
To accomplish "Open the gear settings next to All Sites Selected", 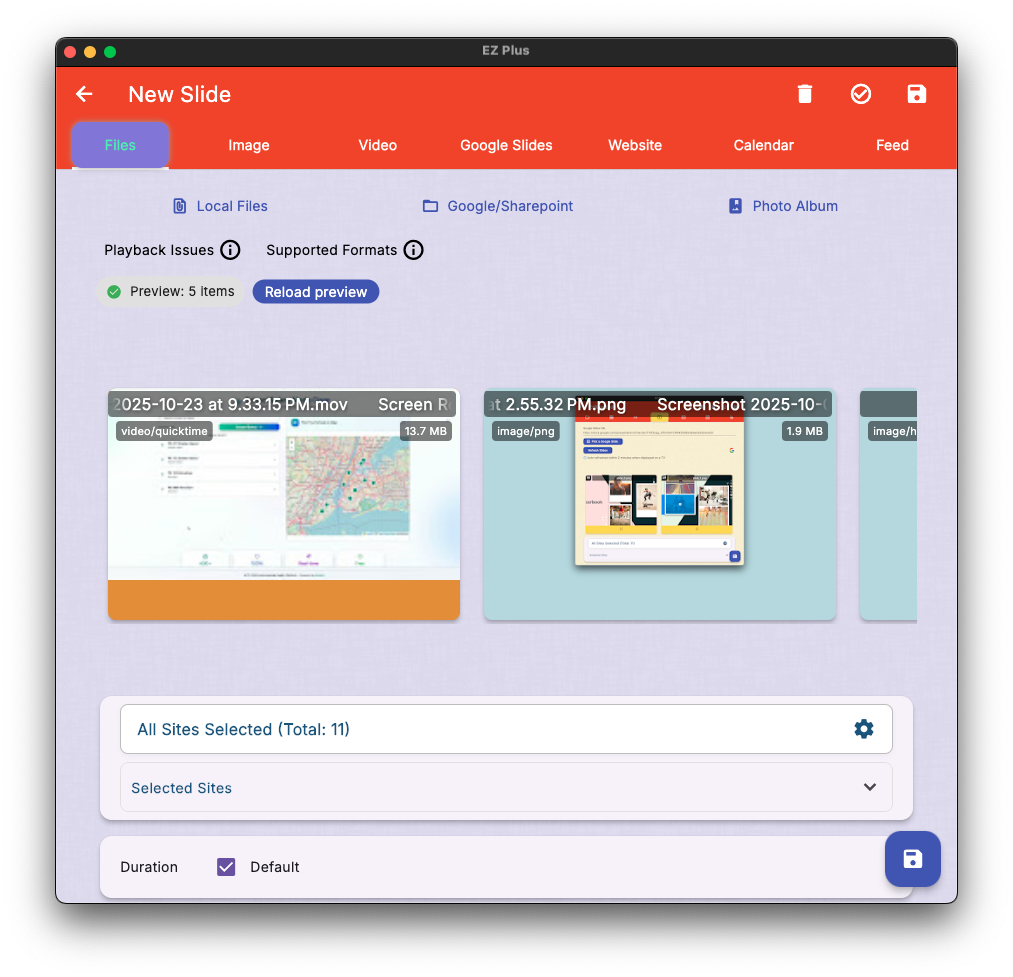I will pyautogui.click(x=864, y=728).
